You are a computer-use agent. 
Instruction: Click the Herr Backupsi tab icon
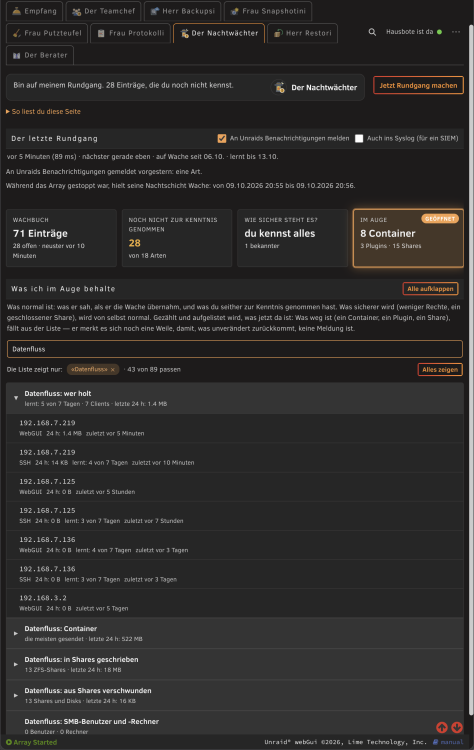click(x=154, y=11)
